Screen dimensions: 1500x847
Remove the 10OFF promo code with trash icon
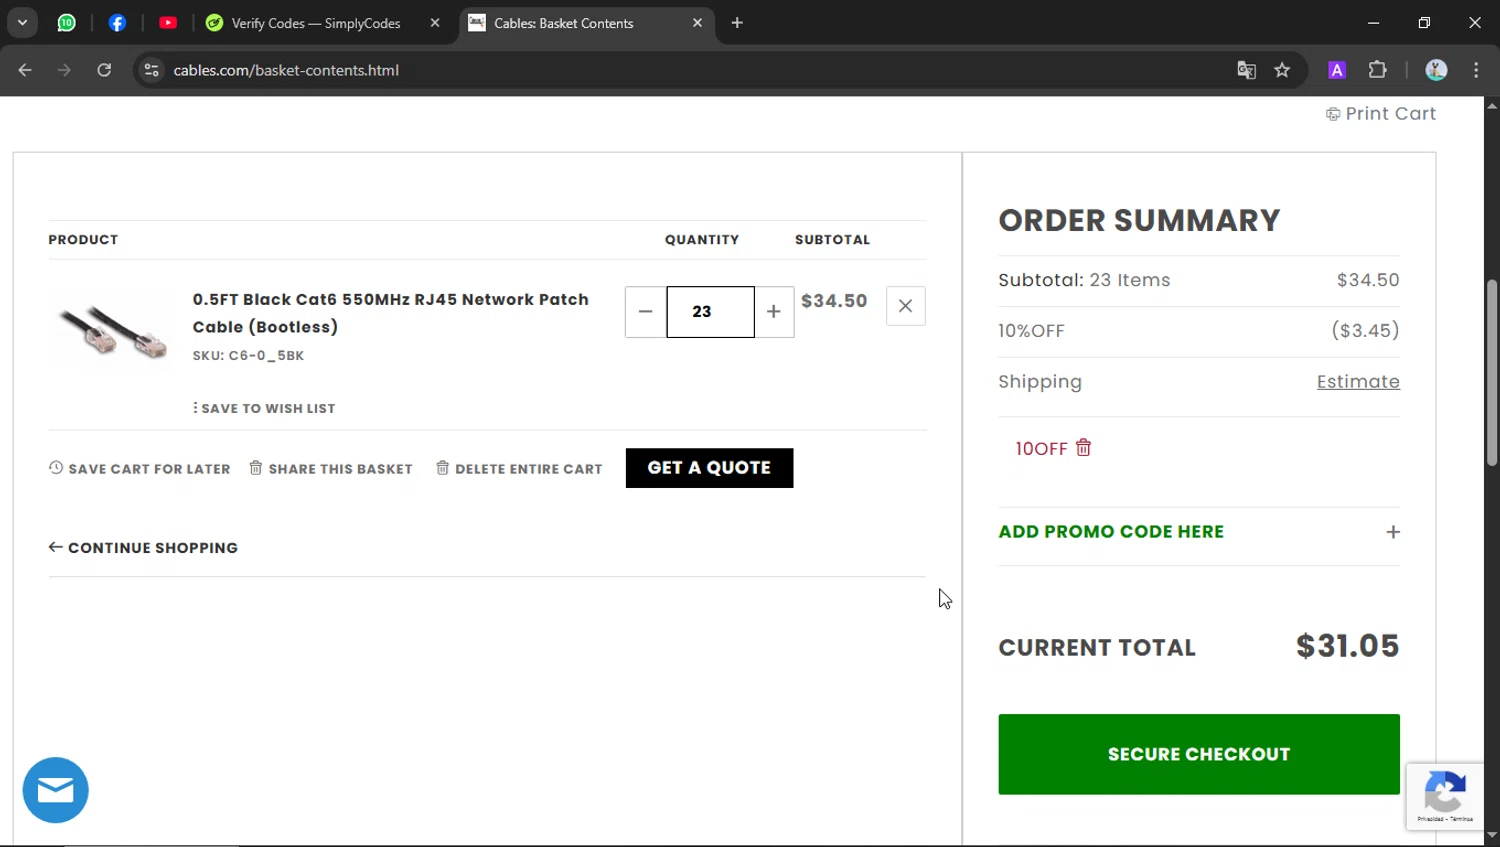coord(1083,448)
